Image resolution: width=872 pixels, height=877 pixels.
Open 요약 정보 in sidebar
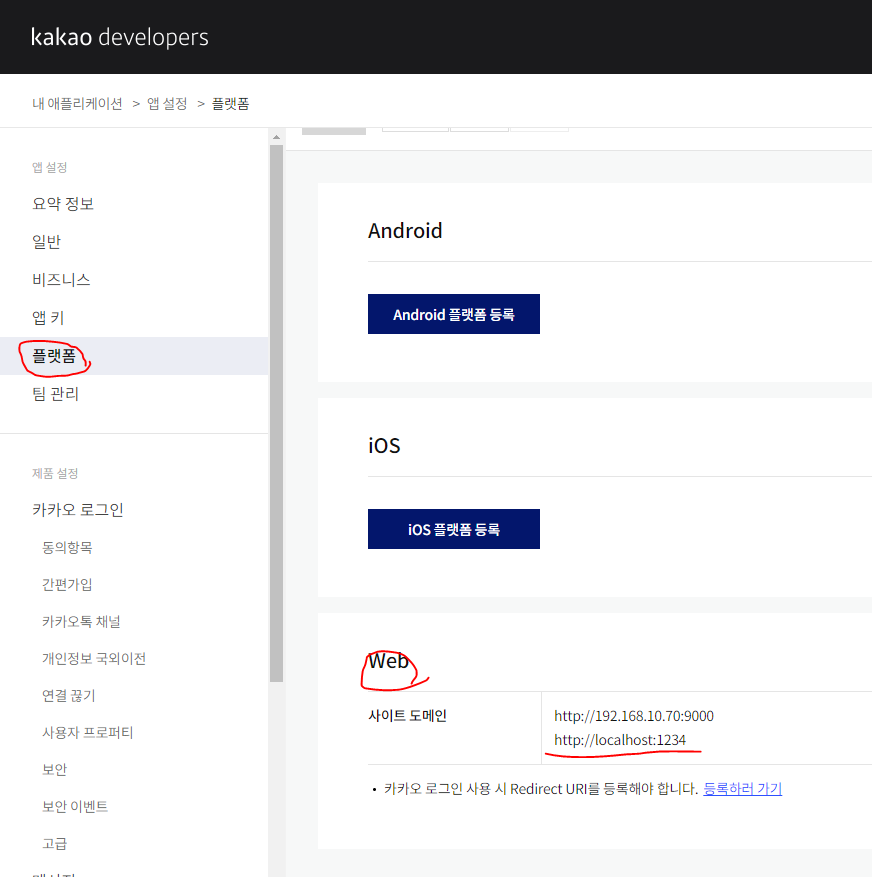point(63,204)
